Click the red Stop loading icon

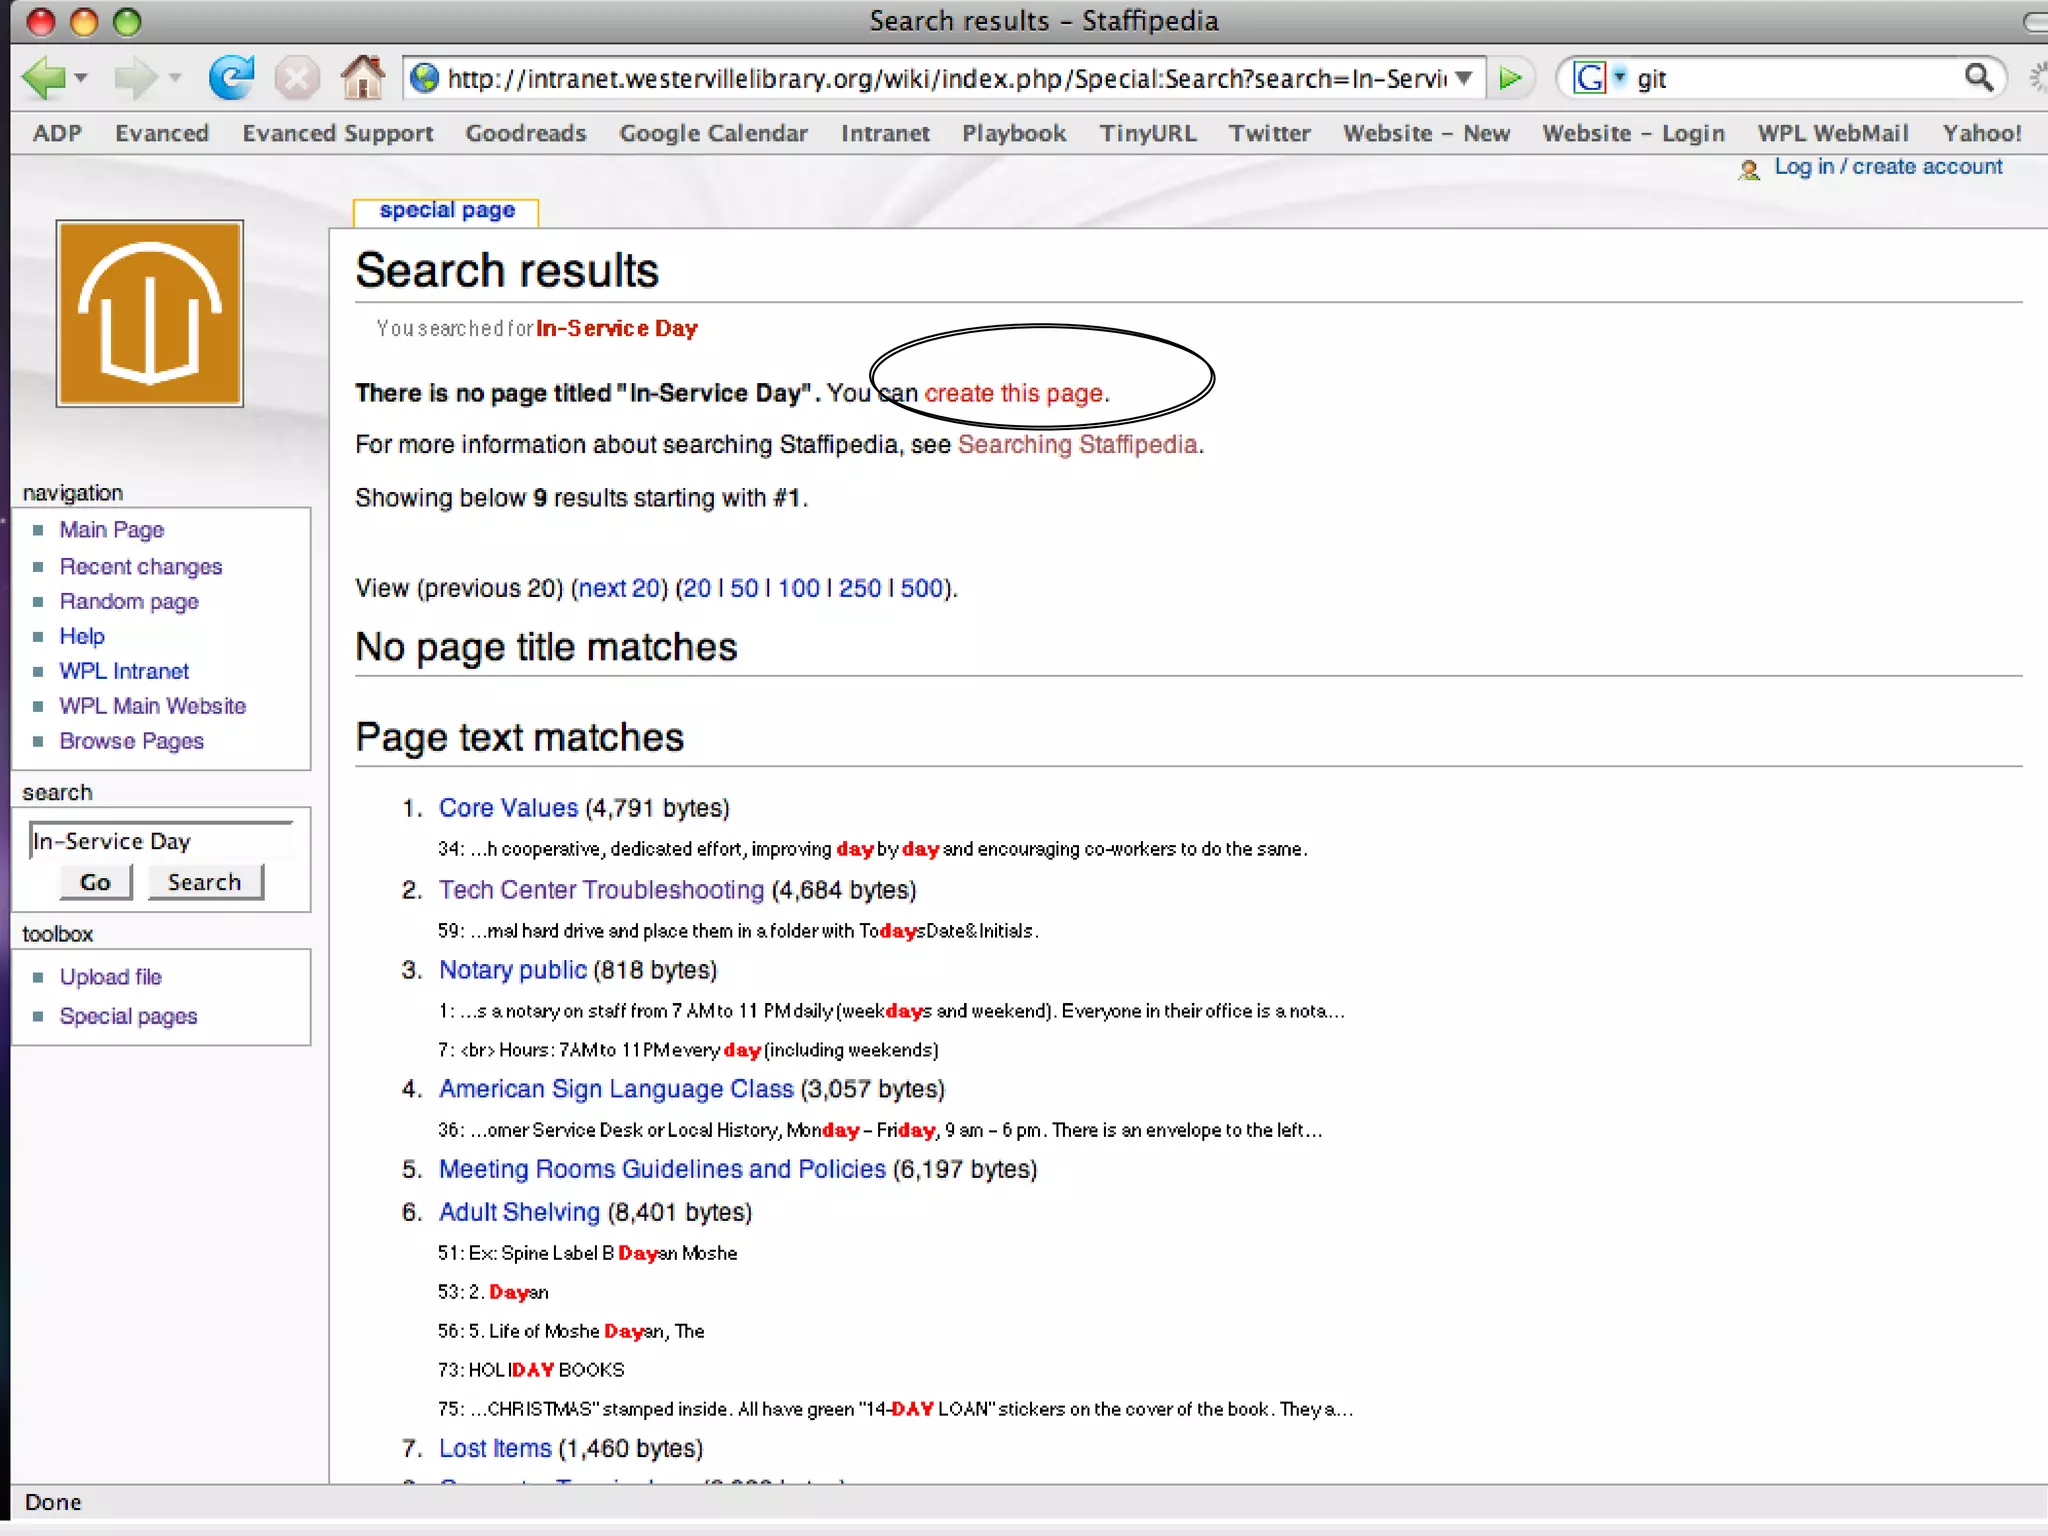click(297, 78)
